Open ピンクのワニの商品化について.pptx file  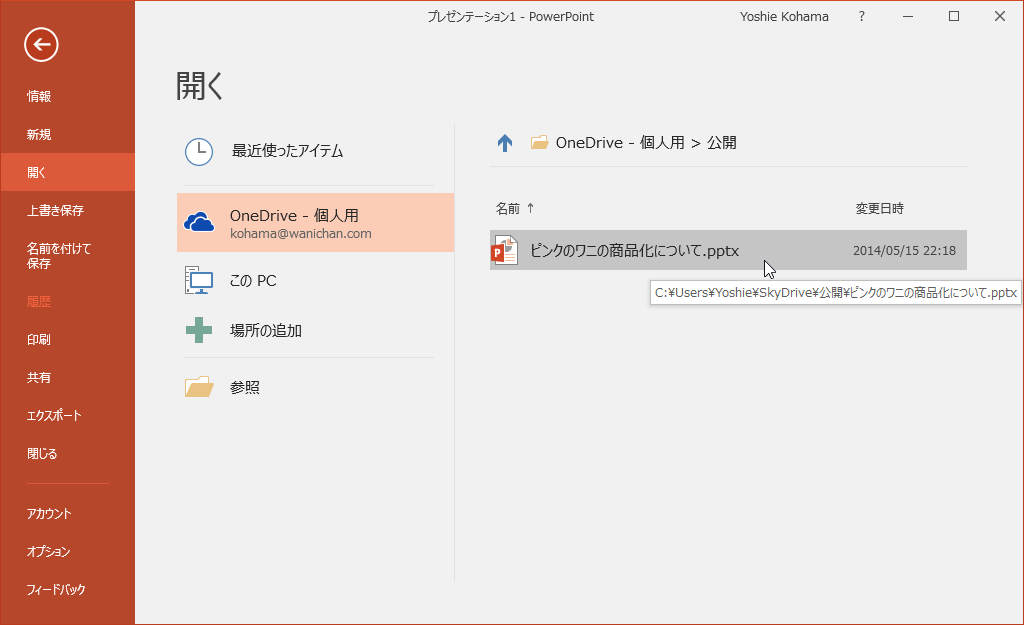click(x=634, y=250)
